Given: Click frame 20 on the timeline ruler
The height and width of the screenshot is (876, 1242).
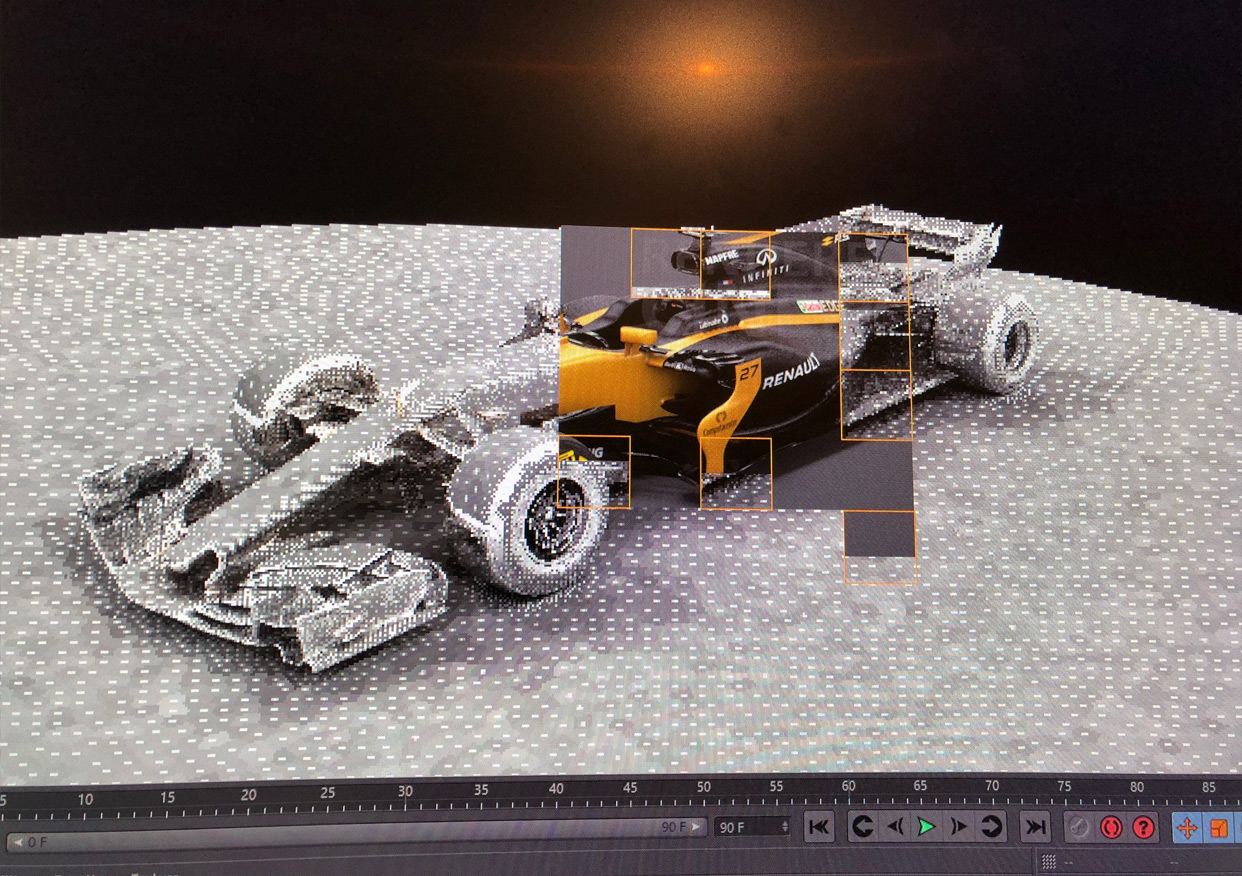Looking at the screenshot, I should (248, 795).
